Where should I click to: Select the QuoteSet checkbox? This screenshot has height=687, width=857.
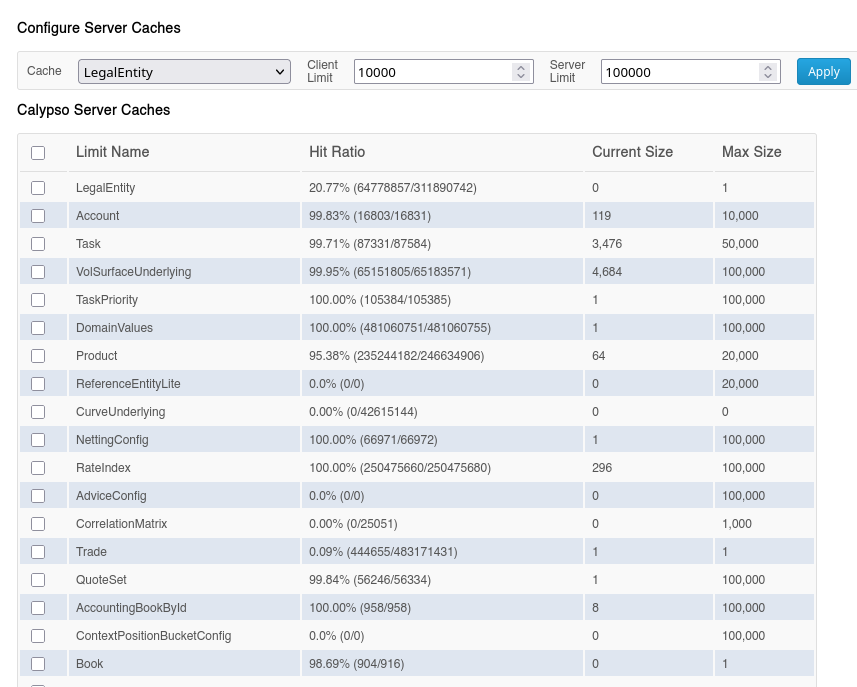[x=38, y=579]
